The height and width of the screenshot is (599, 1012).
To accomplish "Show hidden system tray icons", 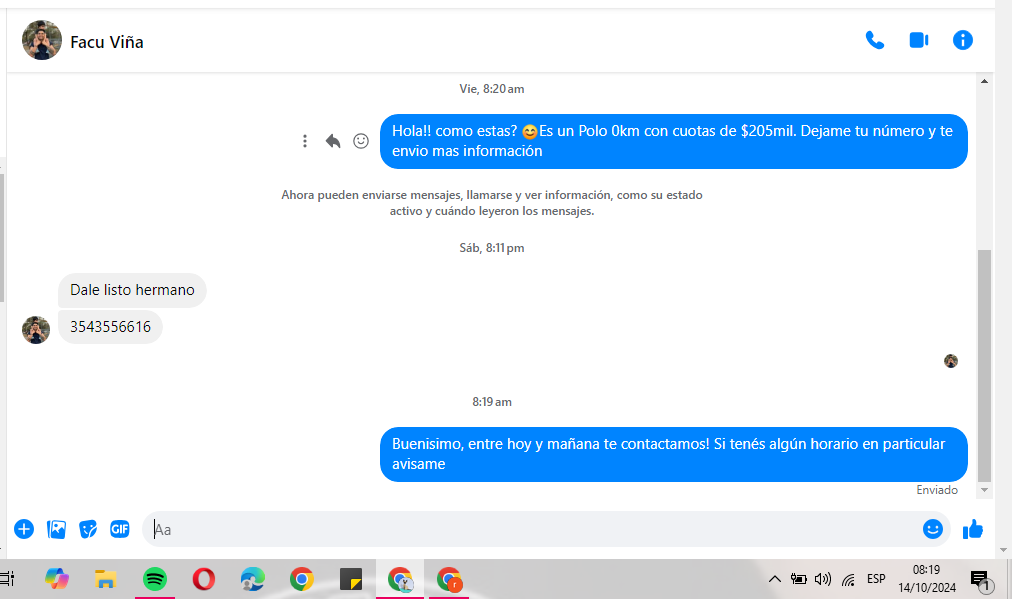I will pos(774,579).
